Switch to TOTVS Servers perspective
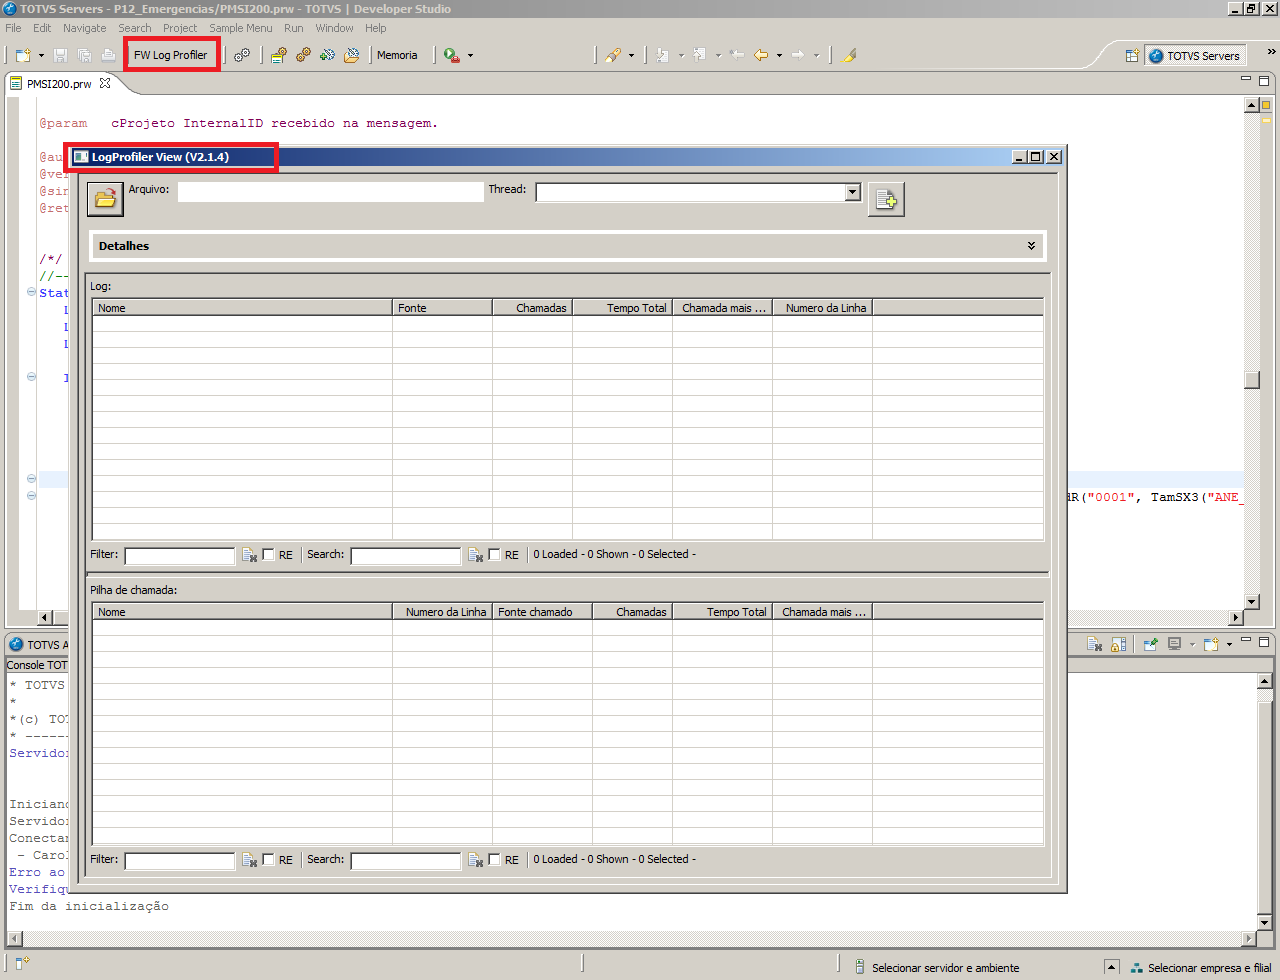The image size is (1280, 980). point(1195,56)
